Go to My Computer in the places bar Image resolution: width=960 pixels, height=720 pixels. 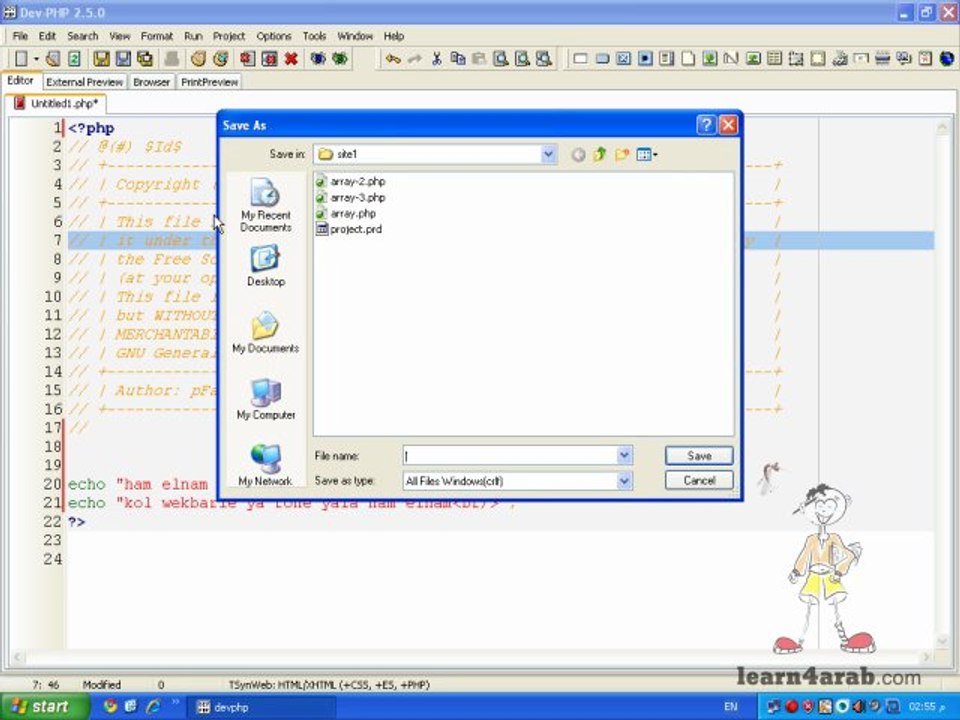(266, 399)
